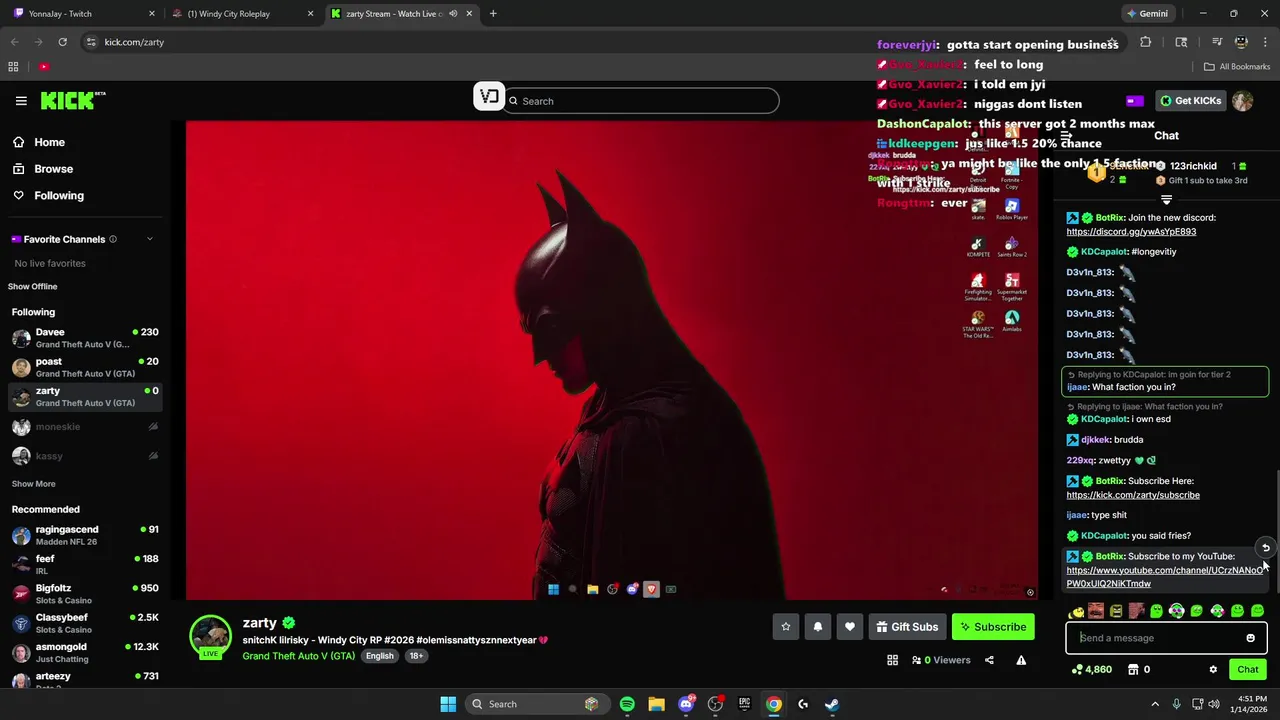Expand gift leaderboard drop-down handle
Viewport: 1280px width, 720px height.
coord(1166,200)
